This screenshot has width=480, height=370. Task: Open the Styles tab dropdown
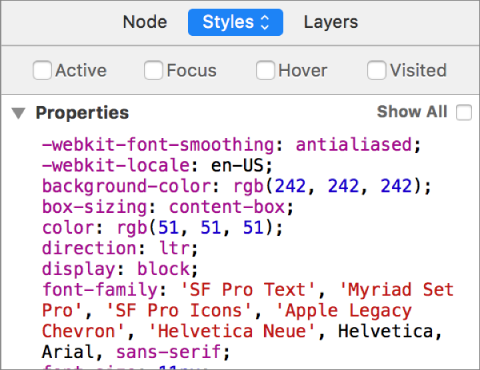pos(235,22)
